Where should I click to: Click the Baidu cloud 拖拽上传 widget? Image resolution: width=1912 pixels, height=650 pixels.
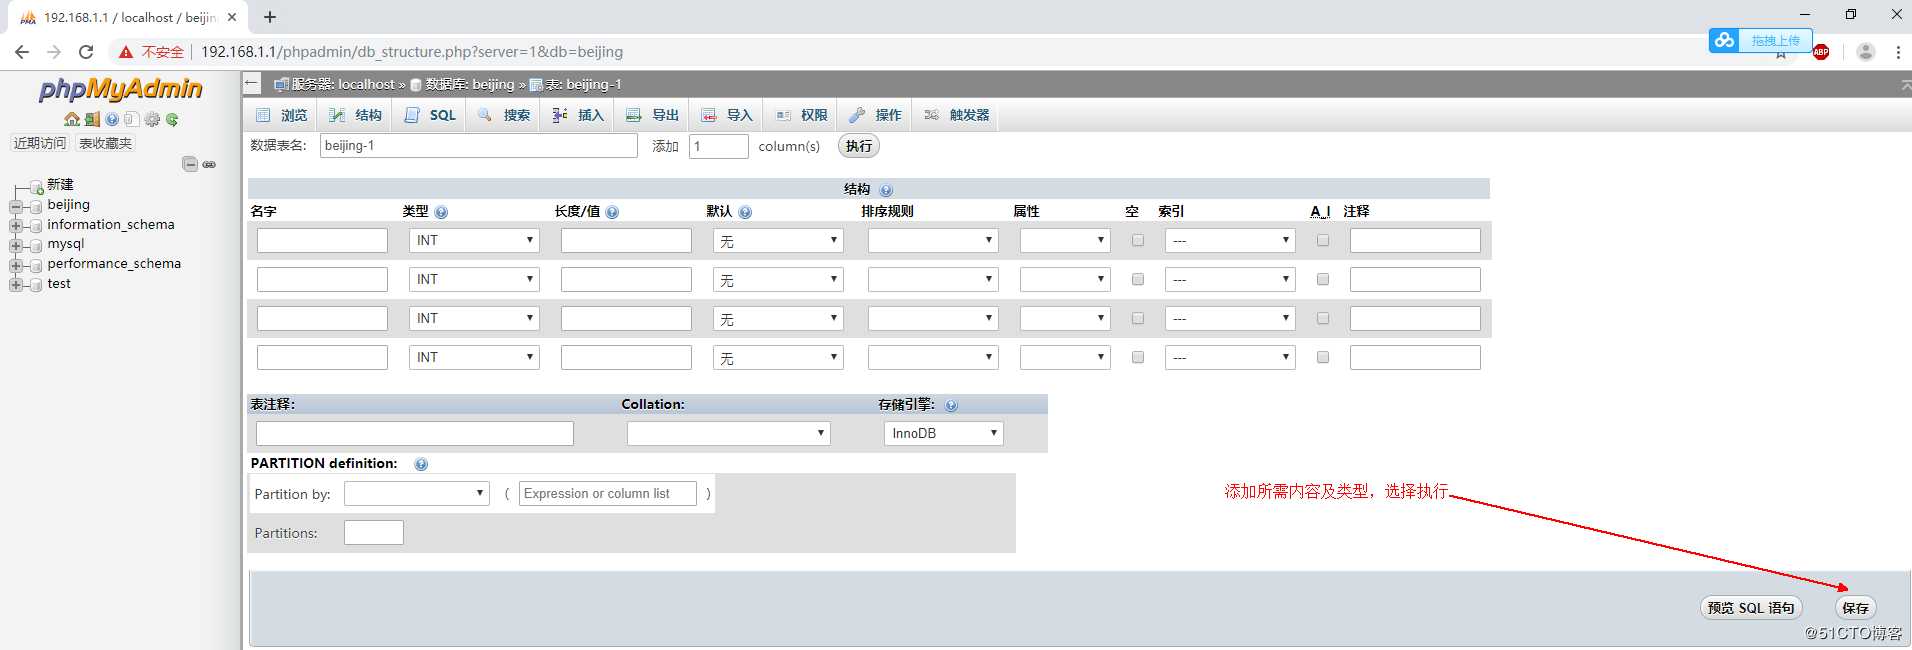[x=1761, y=40]
